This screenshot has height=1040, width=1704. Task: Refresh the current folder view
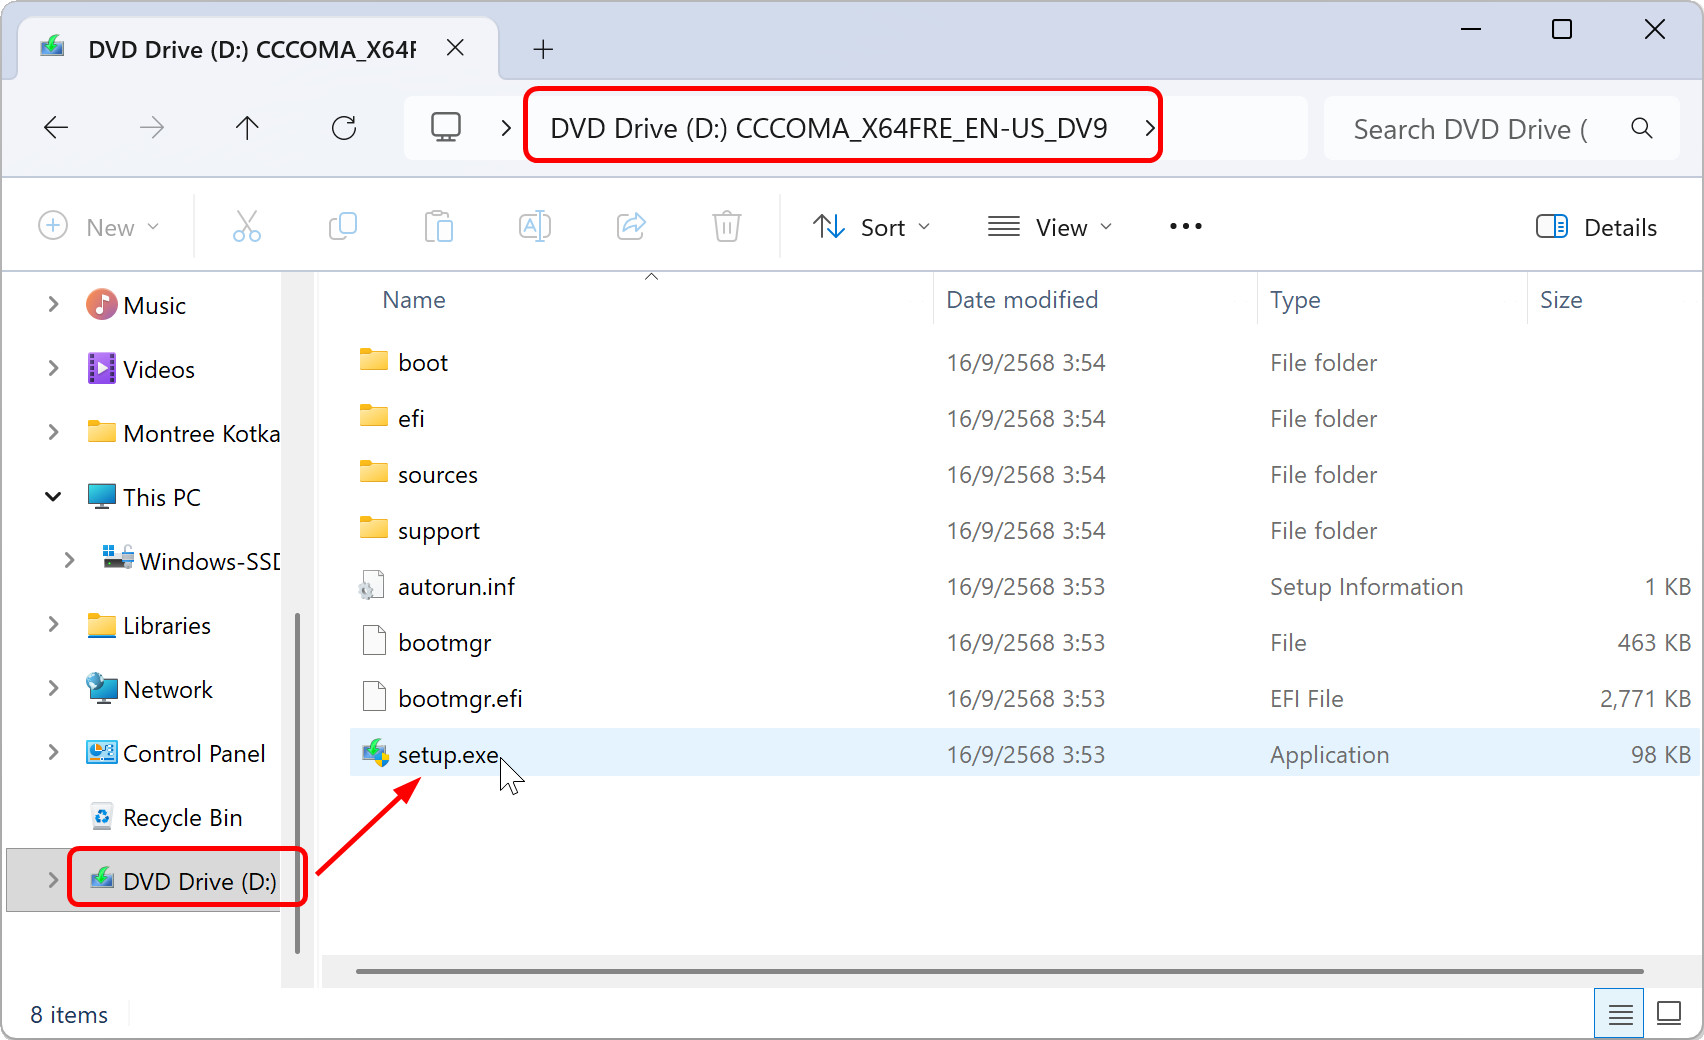[344, 127]
